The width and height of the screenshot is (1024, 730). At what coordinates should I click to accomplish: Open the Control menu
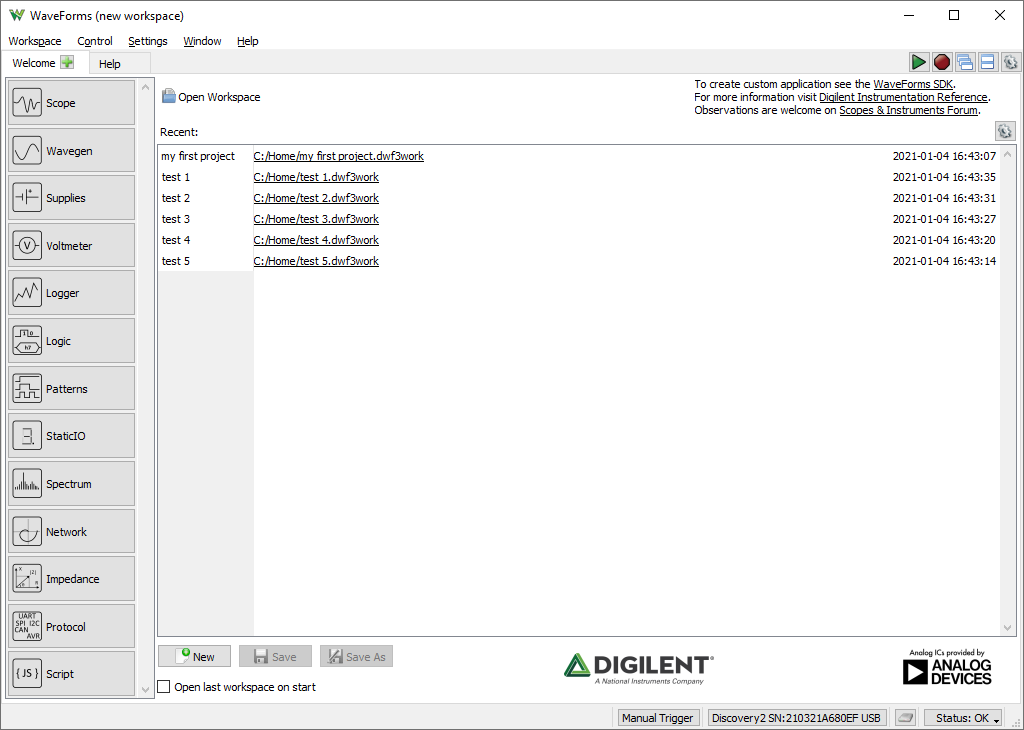click(95, 40)
